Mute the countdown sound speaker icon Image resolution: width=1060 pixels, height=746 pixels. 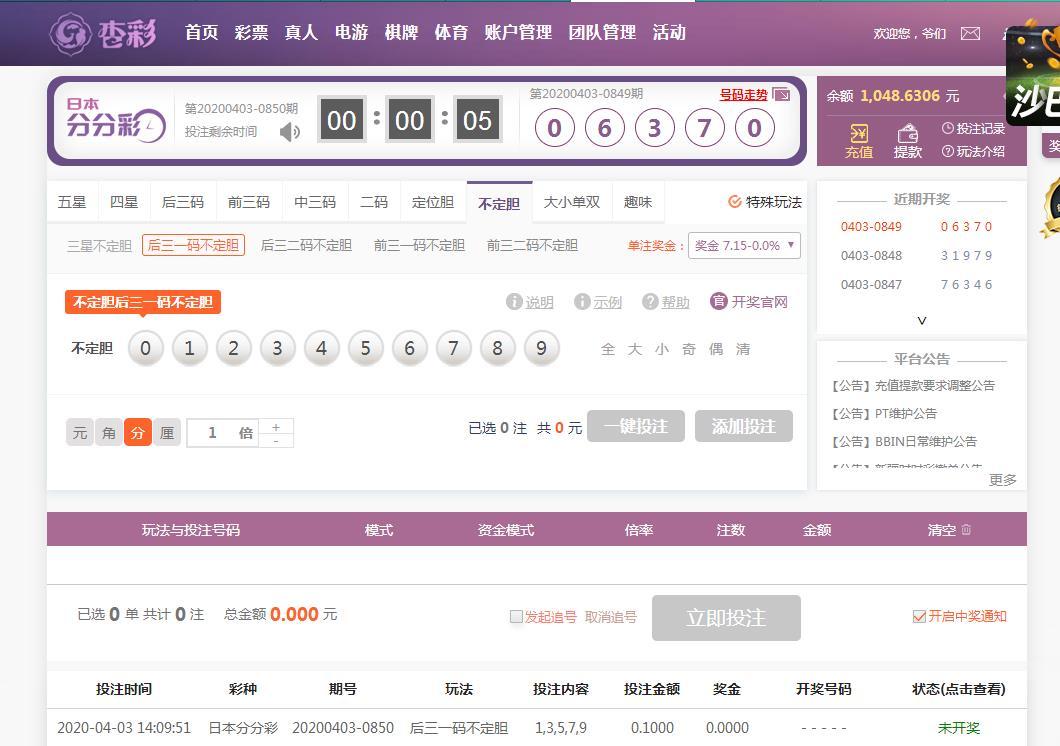289,132
